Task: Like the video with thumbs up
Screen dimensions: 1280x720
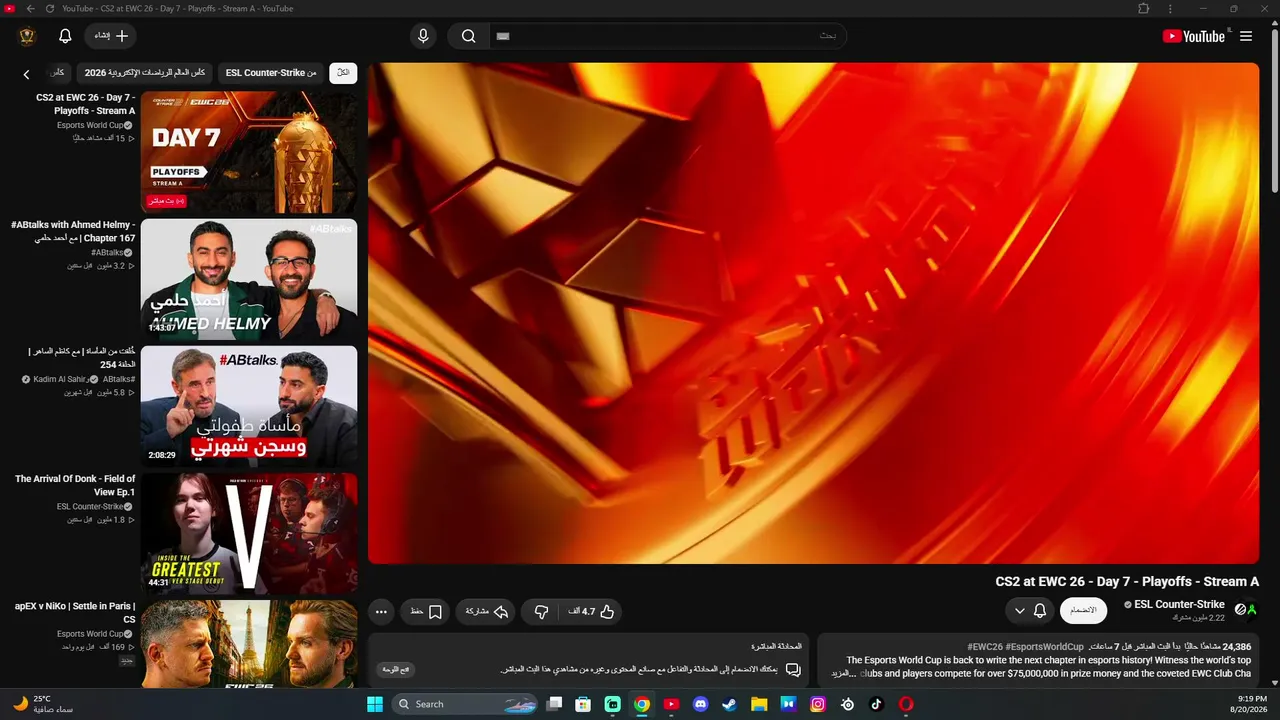Action: pos(591,611)
